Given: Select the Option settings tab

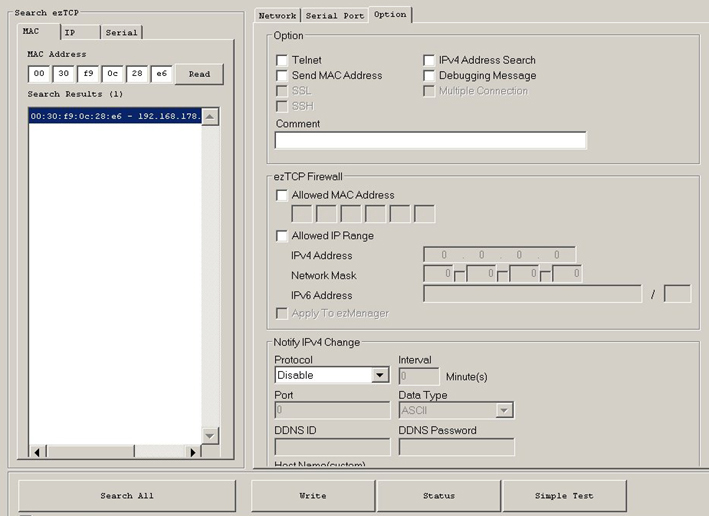Looking at the screenshot, I should coord(390,14).
